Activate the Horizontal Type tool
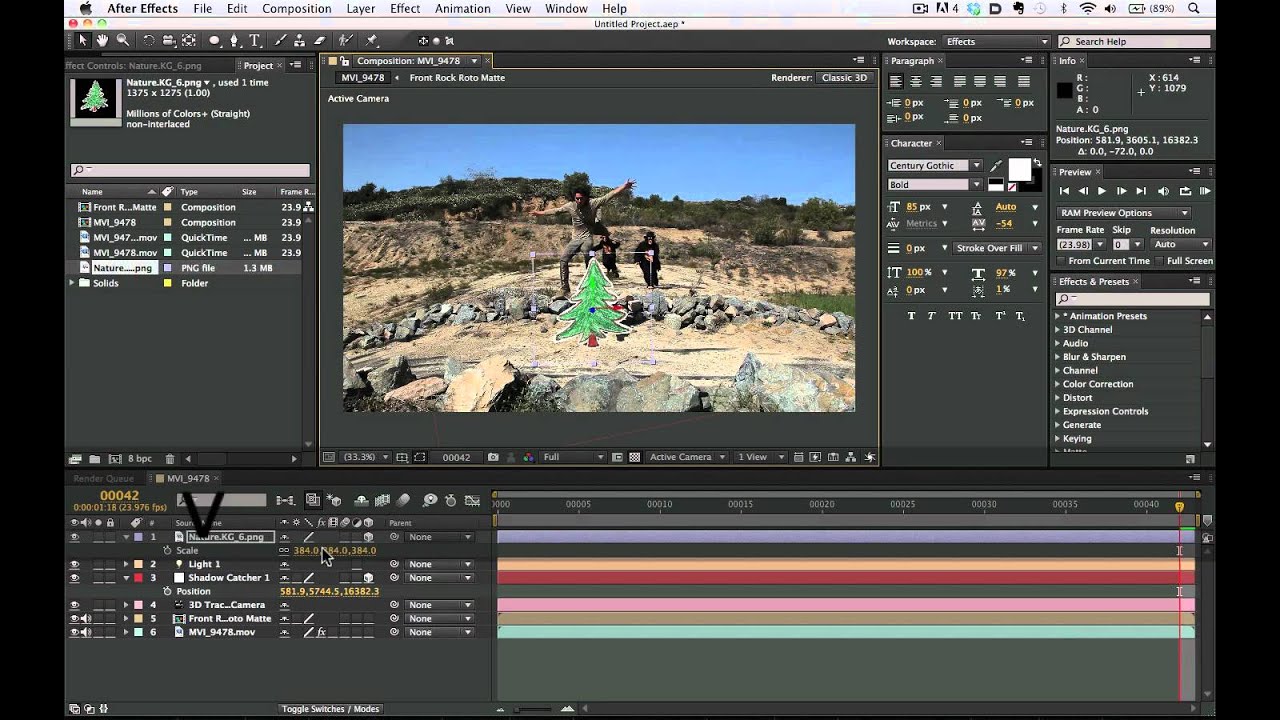Viewport: 1280px width, 720px height. point(253,40)
